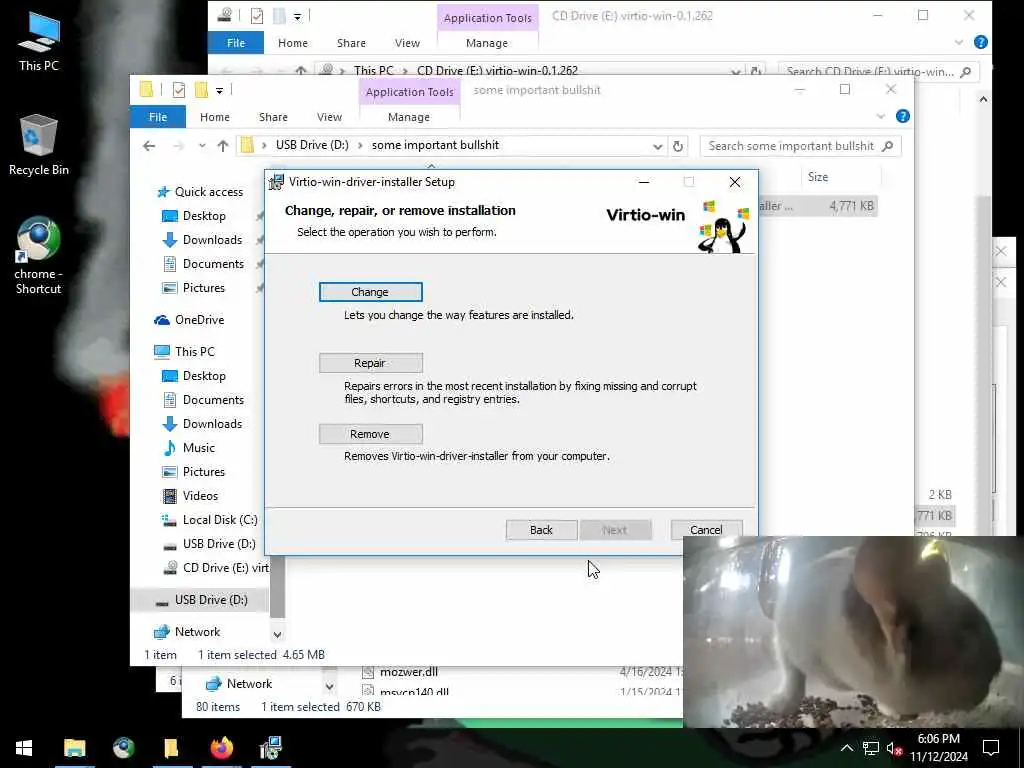Open recent locations dropdown in USB Drive window
The image size is (1024, 768).
coord(202,146)
